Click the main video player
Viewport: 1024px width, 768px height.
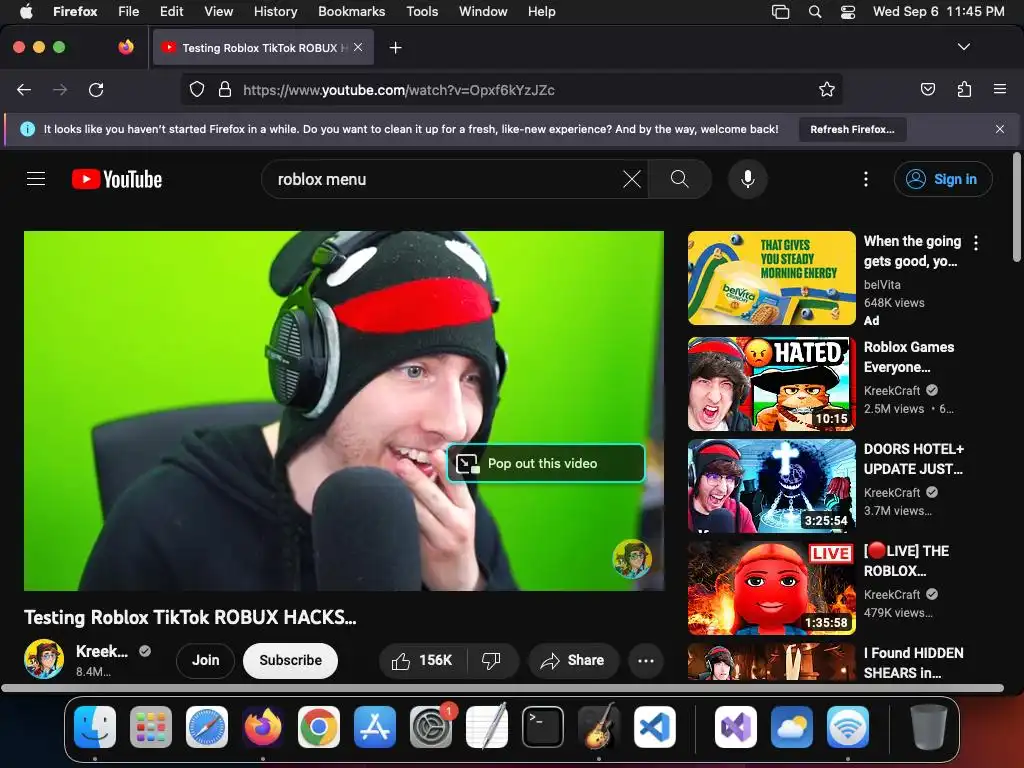(x=344, y=411)
